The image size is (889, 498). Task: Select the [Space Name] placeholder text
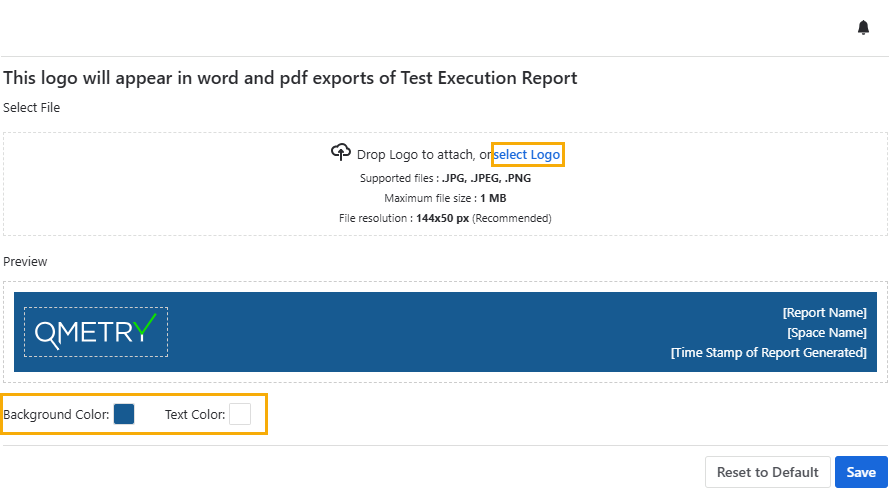click(826, 332)
